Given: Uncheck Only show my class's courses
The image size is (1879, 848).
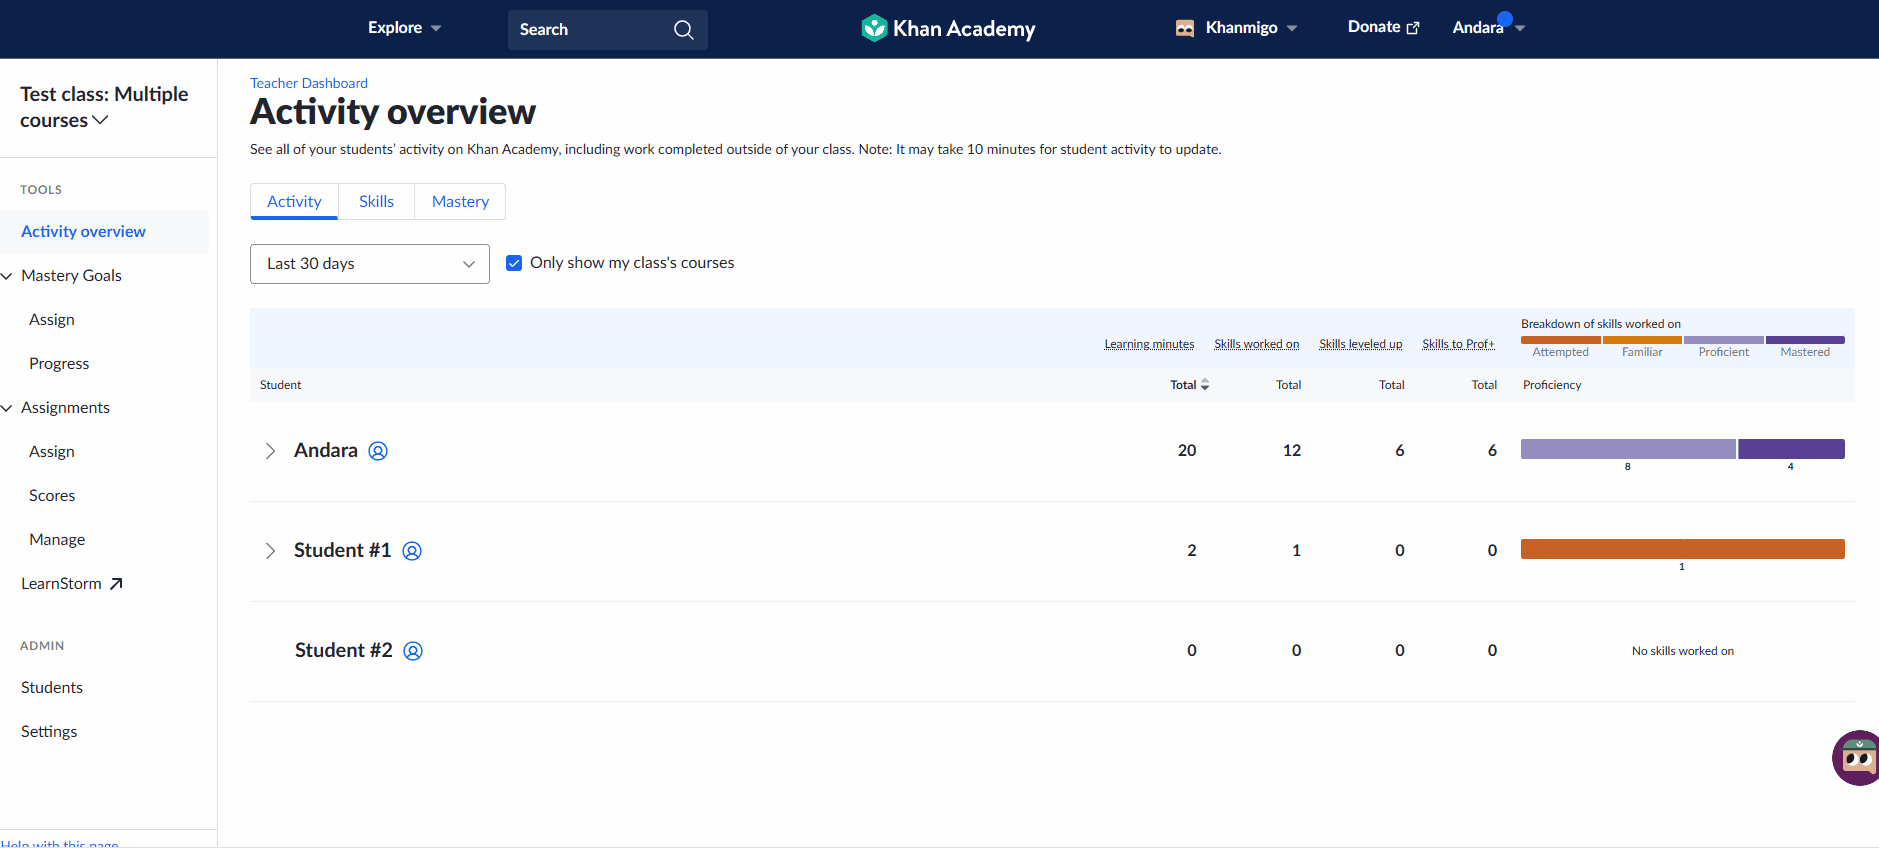Looking at the screenshot, I should click(514, 263).
